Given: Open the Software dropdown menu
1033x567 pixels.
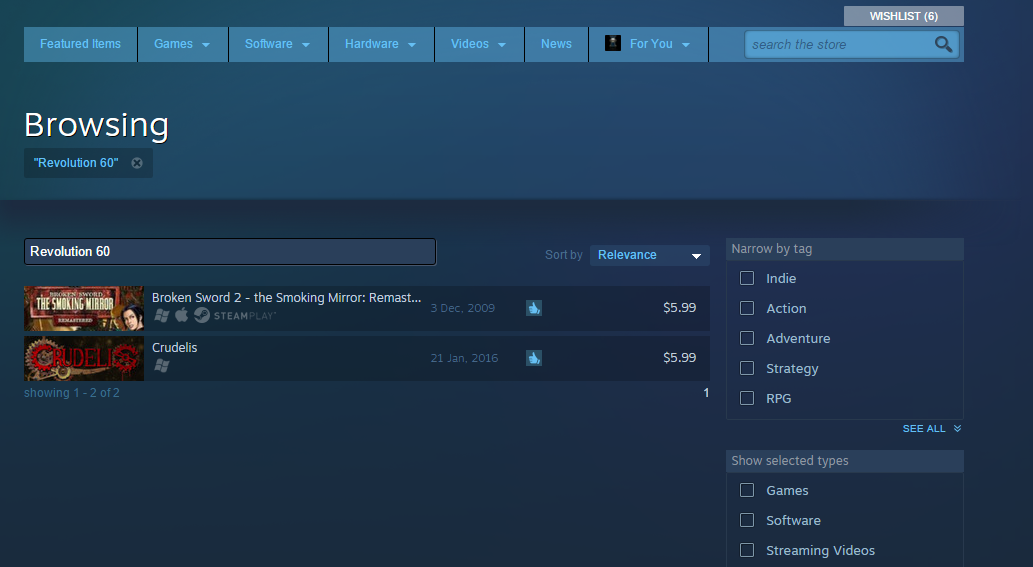Looking at the screenshot, I should tap(278, 44).
